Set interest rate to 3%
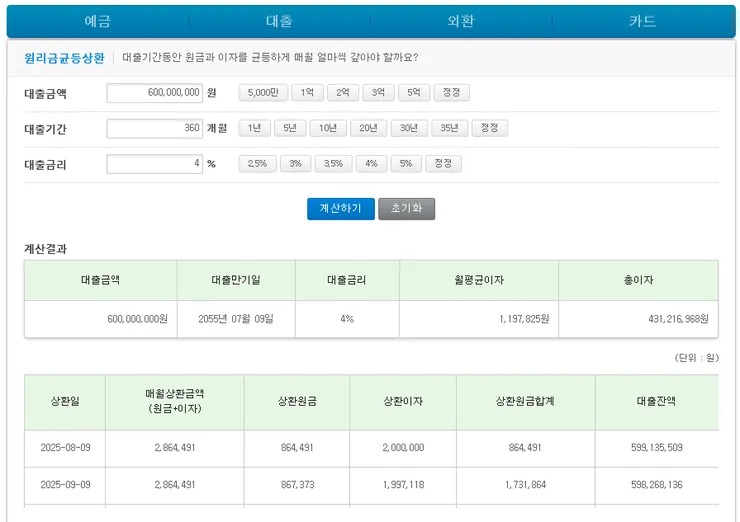740x522 pixels. point(295,164)
